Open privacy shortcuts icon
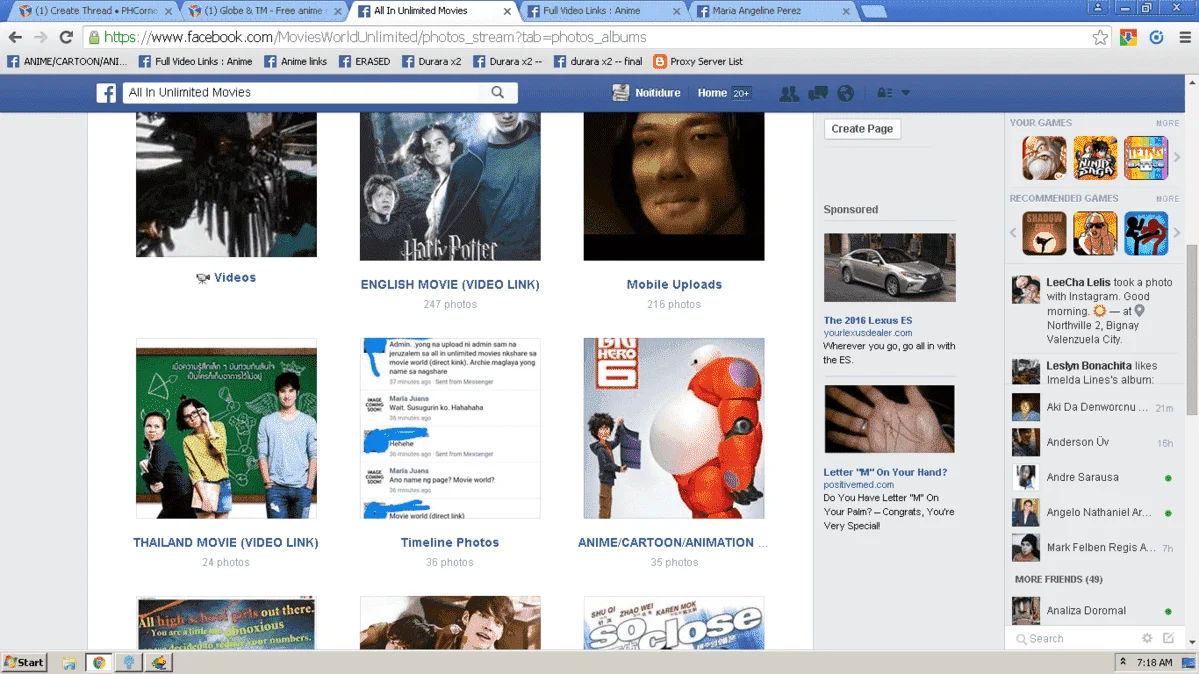The image size is (1199, 674). pos(885,93)
